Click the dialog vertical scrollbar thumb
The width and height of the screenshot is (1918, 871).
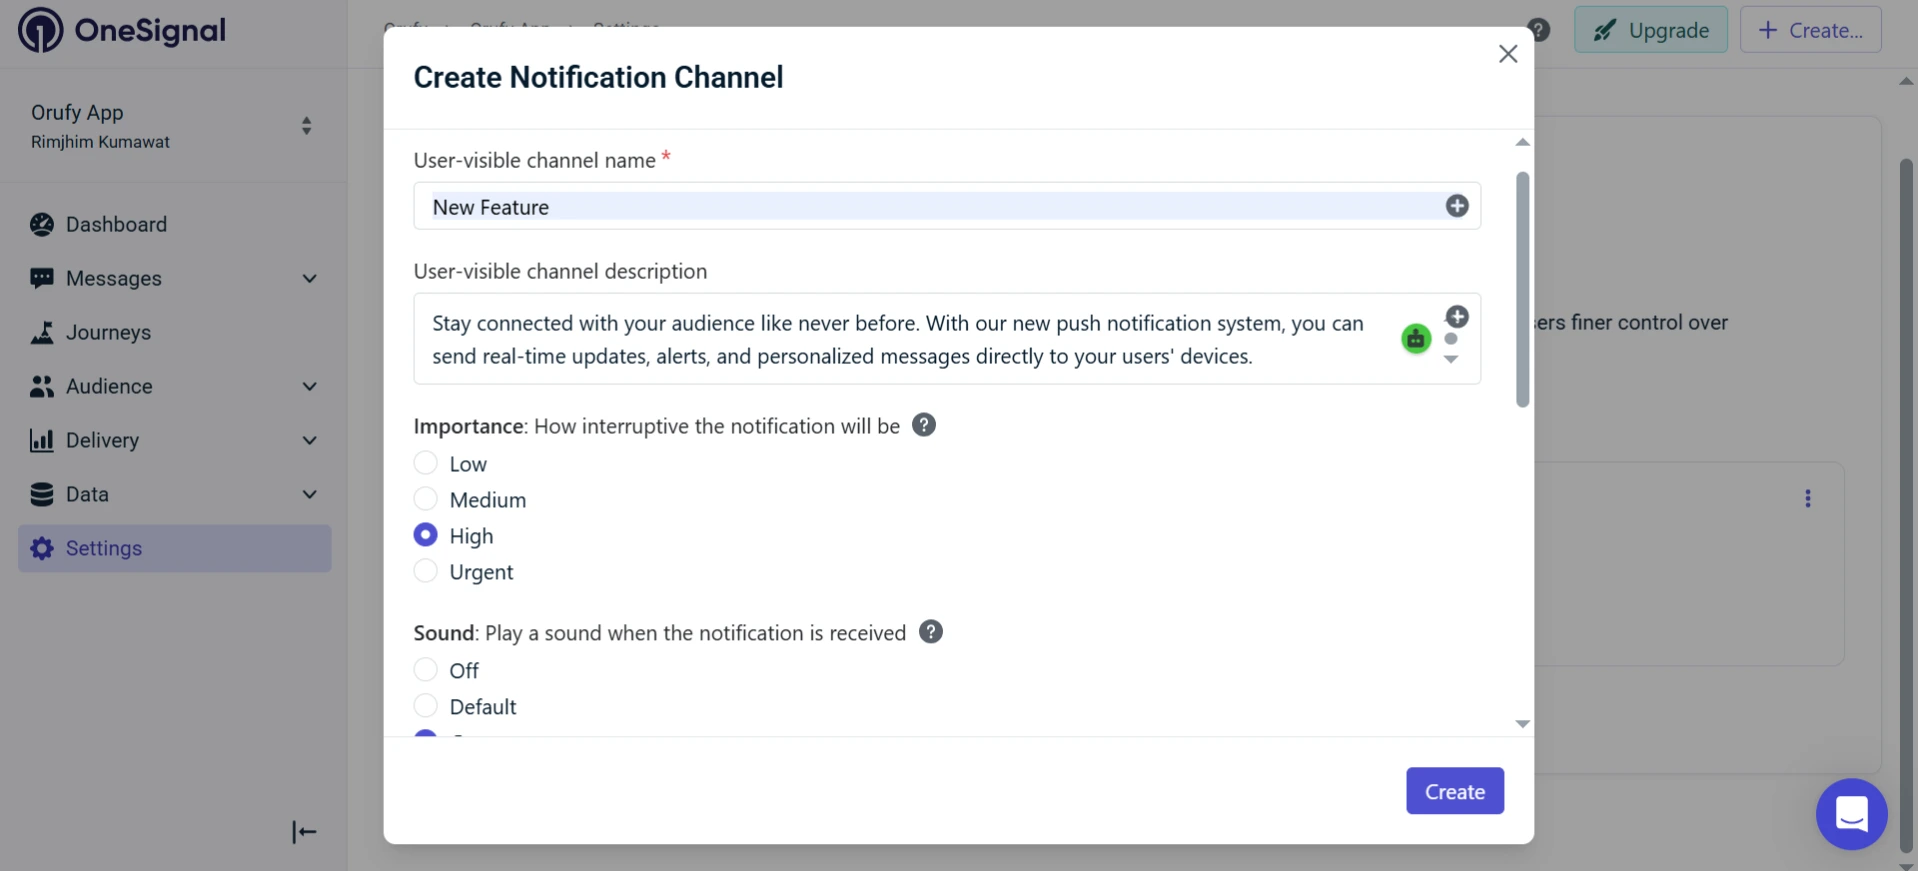coord(1523,290)
